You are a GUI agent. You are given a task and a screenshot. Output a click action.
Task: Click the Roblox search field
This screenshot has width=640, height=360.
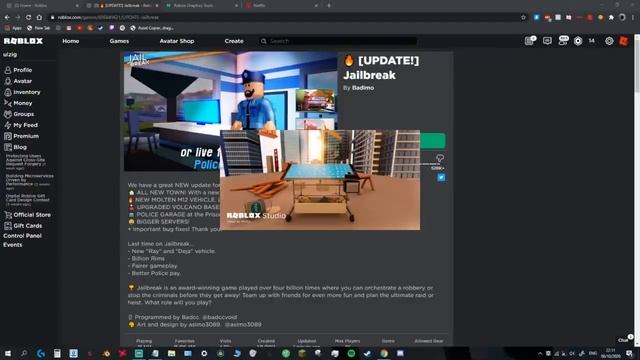coord(338,41)
